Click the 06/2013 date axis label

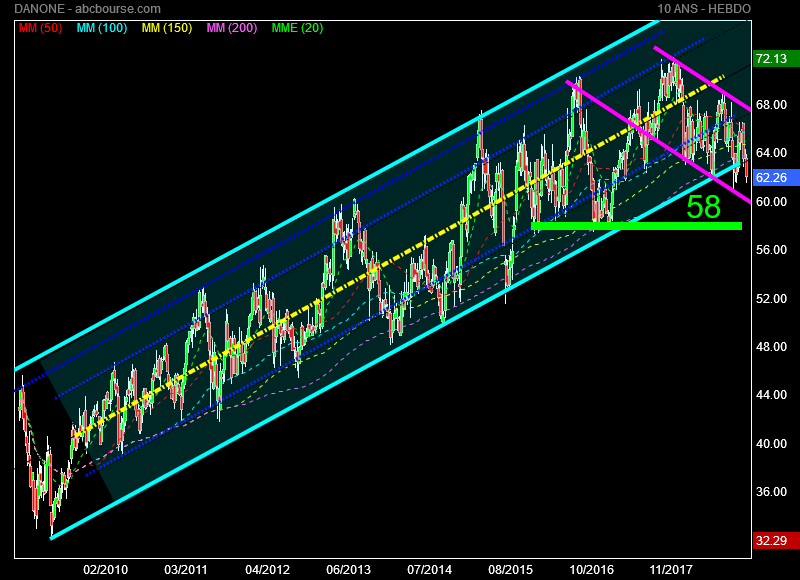point(348,569)
